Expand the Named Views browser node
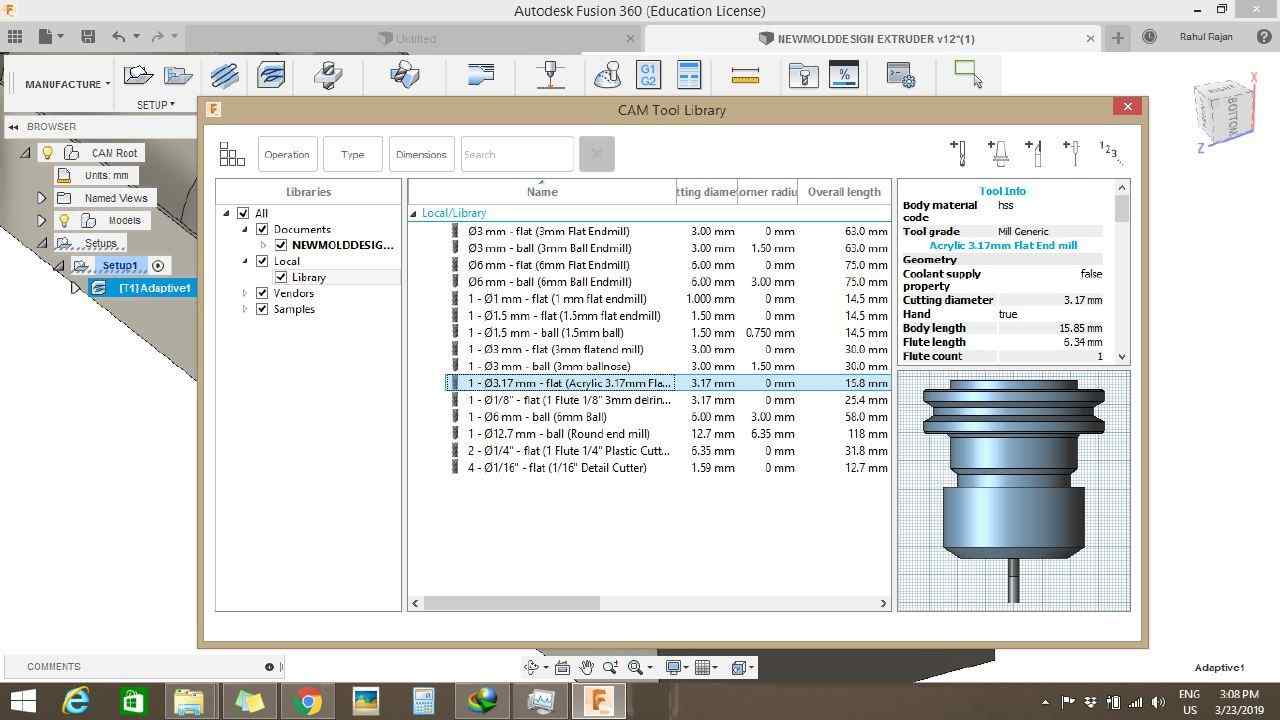Viewport: 1280px width, 720px height. coord(42,198)
